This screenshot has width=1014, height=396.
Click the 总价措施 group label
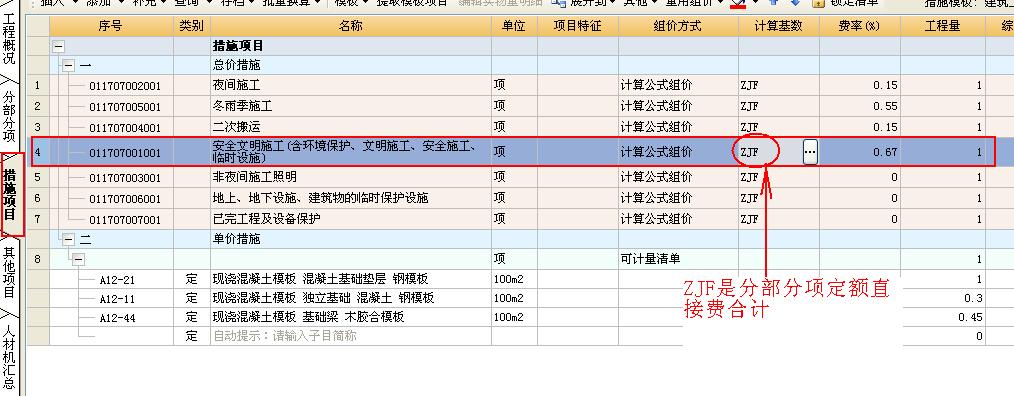click(x=236, y=65)
